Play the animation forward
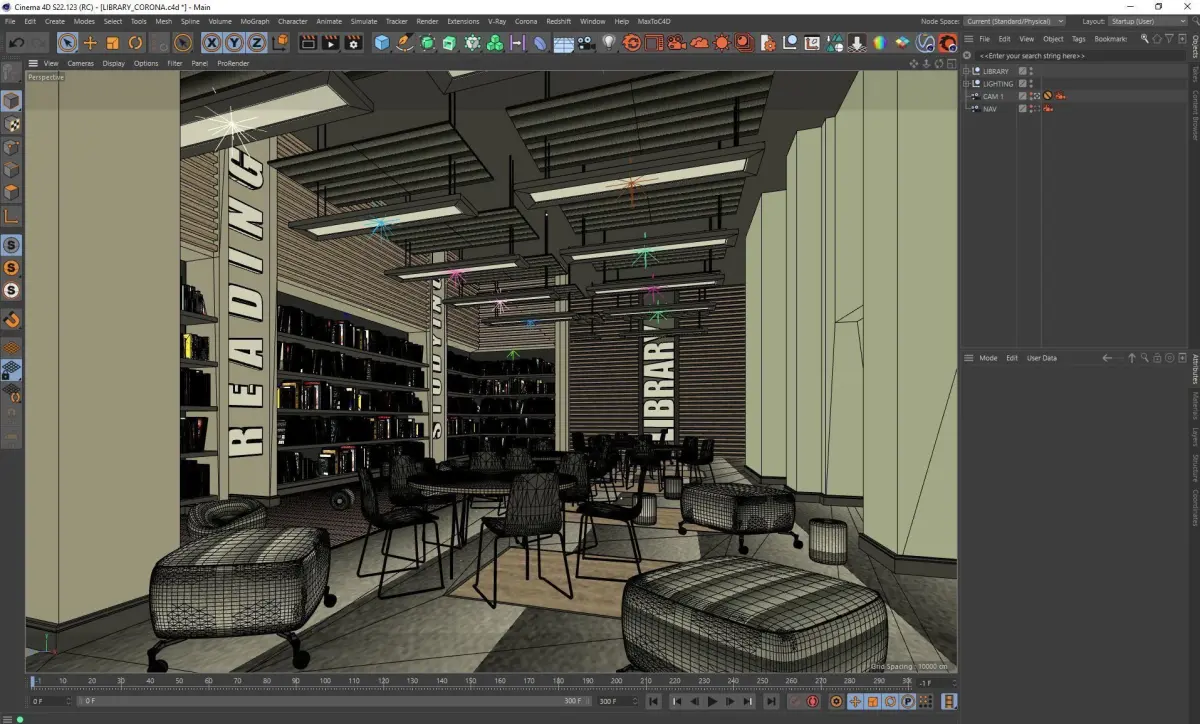 coord(712,701)
